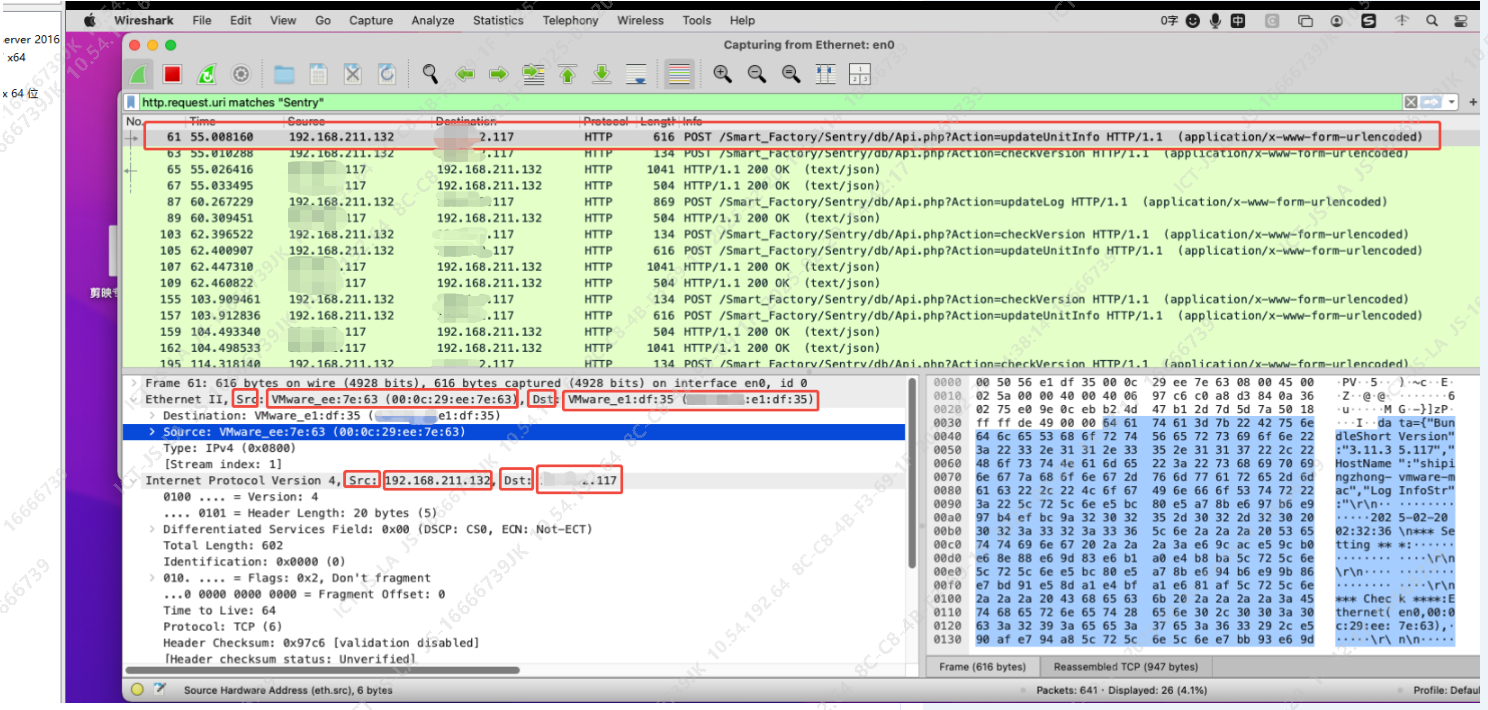Sort by the Source column header
1488x710 pixels.
[x=306, y=121]
